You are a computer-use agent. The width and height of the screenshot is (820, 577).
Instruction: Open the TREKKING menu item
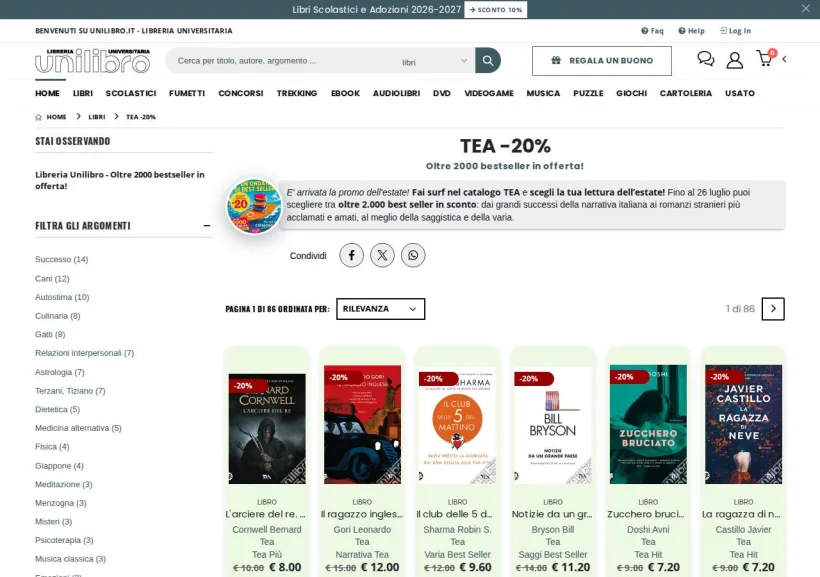pos(297,93)
